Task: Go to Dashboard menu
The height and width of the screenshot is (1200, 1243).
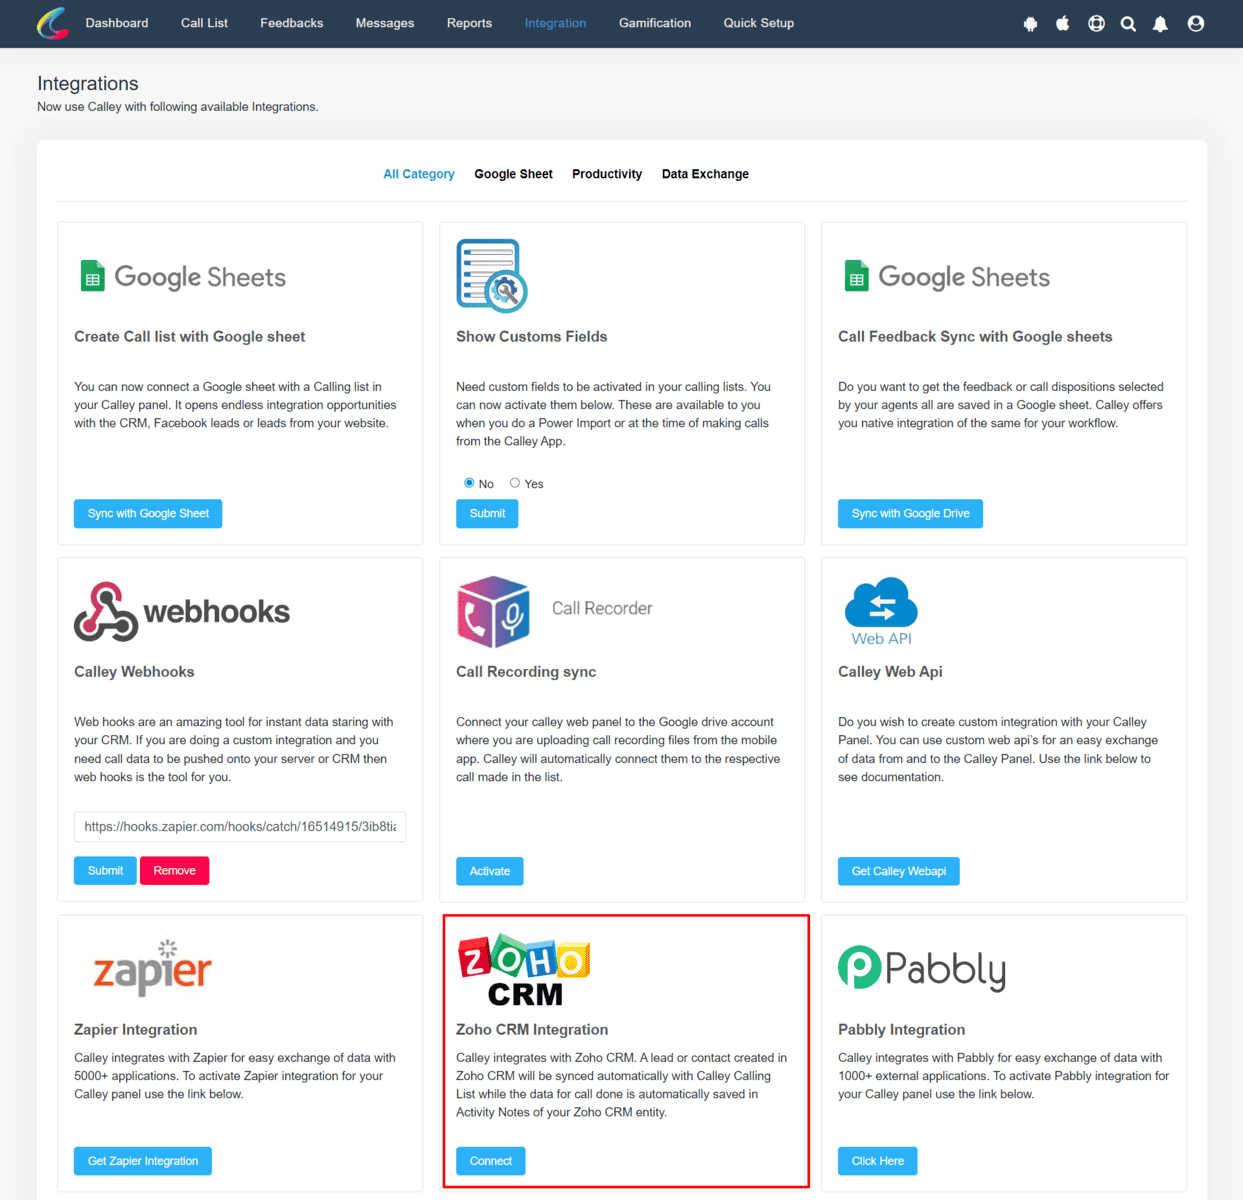Action: 117,23
